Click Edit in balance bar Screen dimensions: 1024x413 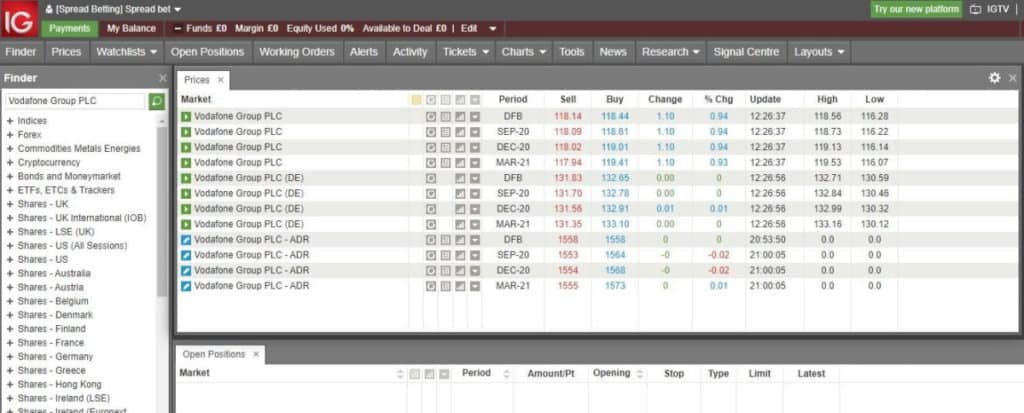(469, 29)
